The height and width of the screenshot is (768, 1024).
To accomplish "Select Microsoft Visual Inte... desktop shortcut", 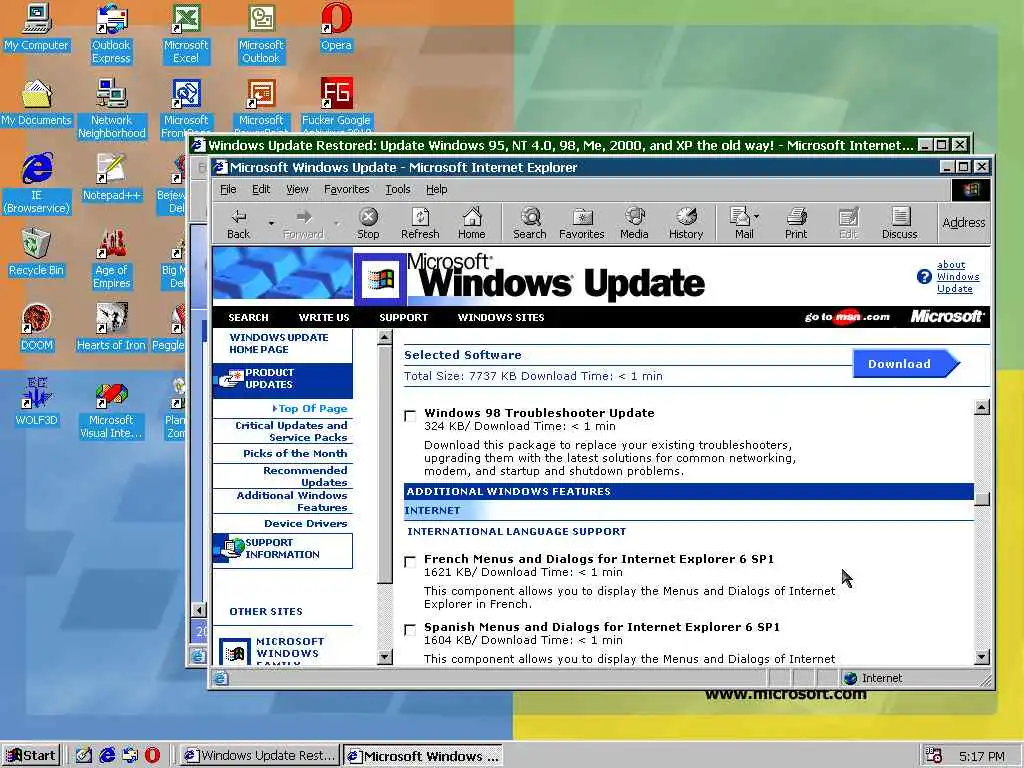I will tap(111, 409).
